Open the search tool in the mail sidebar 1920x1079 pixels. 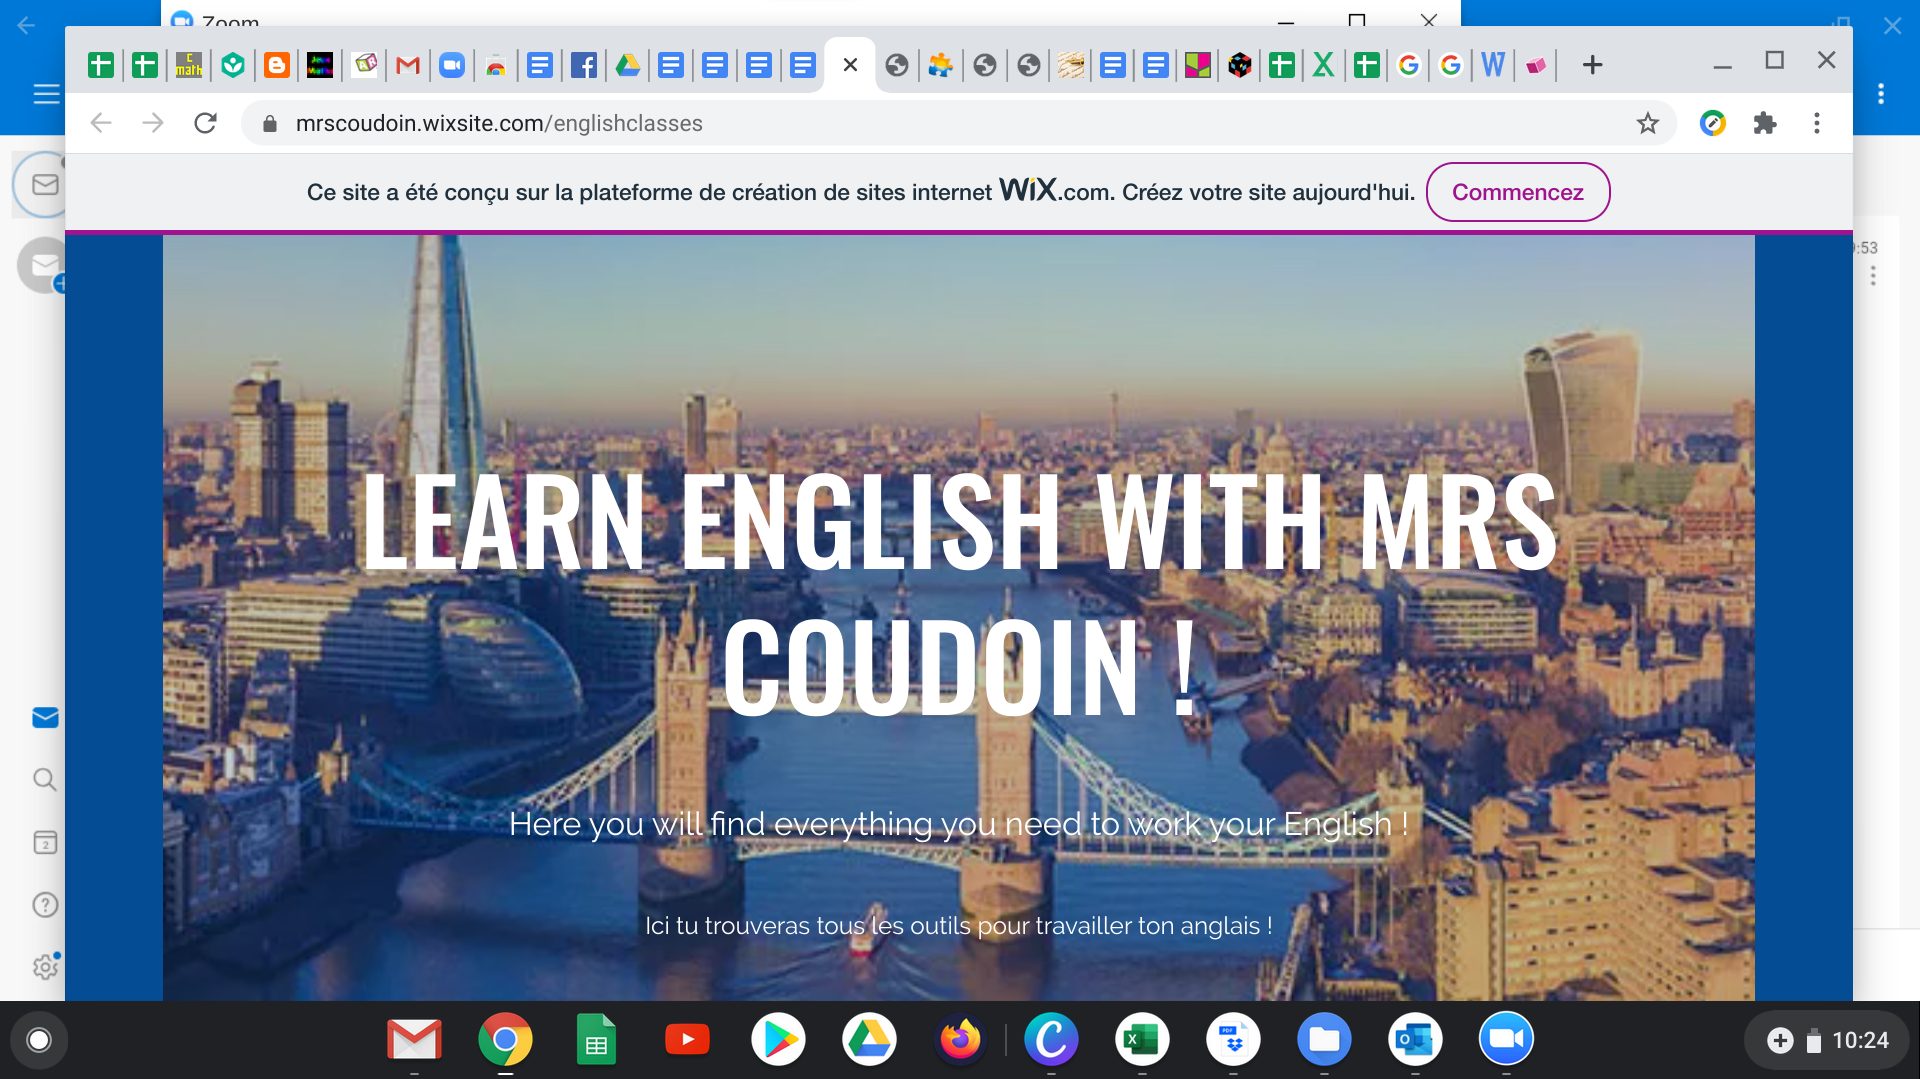[44, 779]
